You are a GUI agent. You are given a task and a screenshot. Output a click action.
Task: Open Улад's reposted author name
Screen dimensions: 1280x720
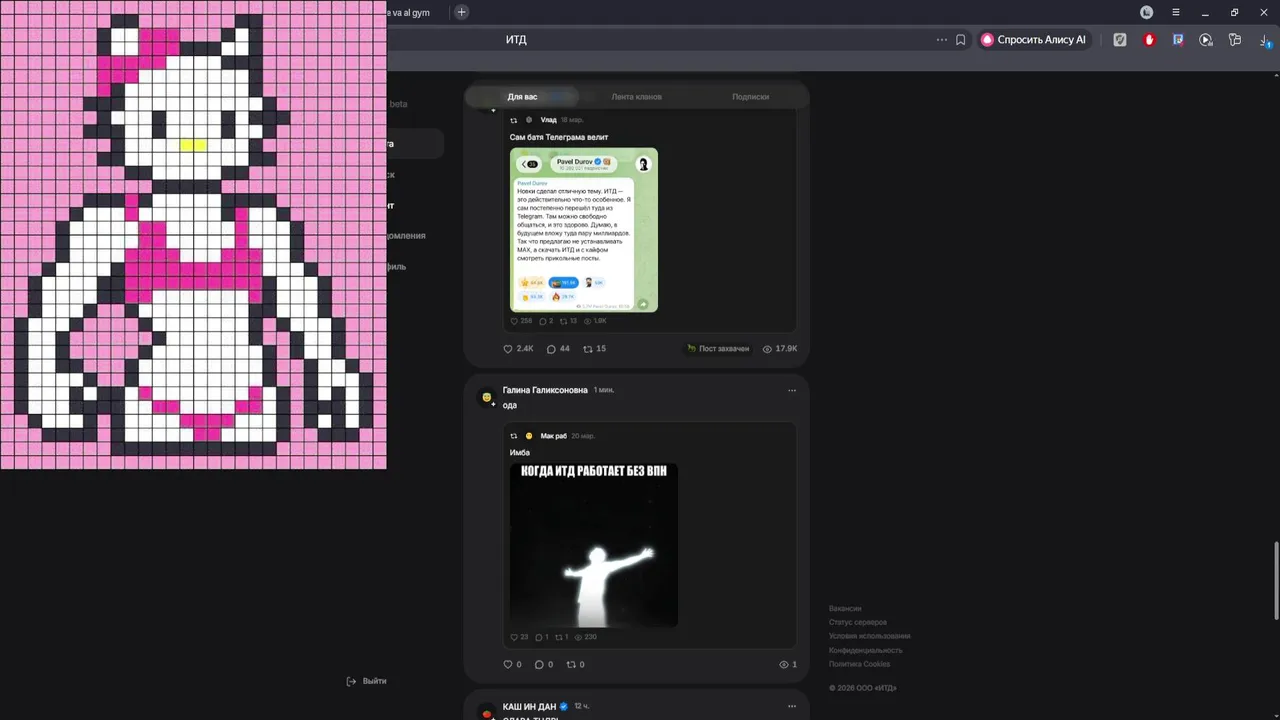pyautogui.click(x=548, y=120)
